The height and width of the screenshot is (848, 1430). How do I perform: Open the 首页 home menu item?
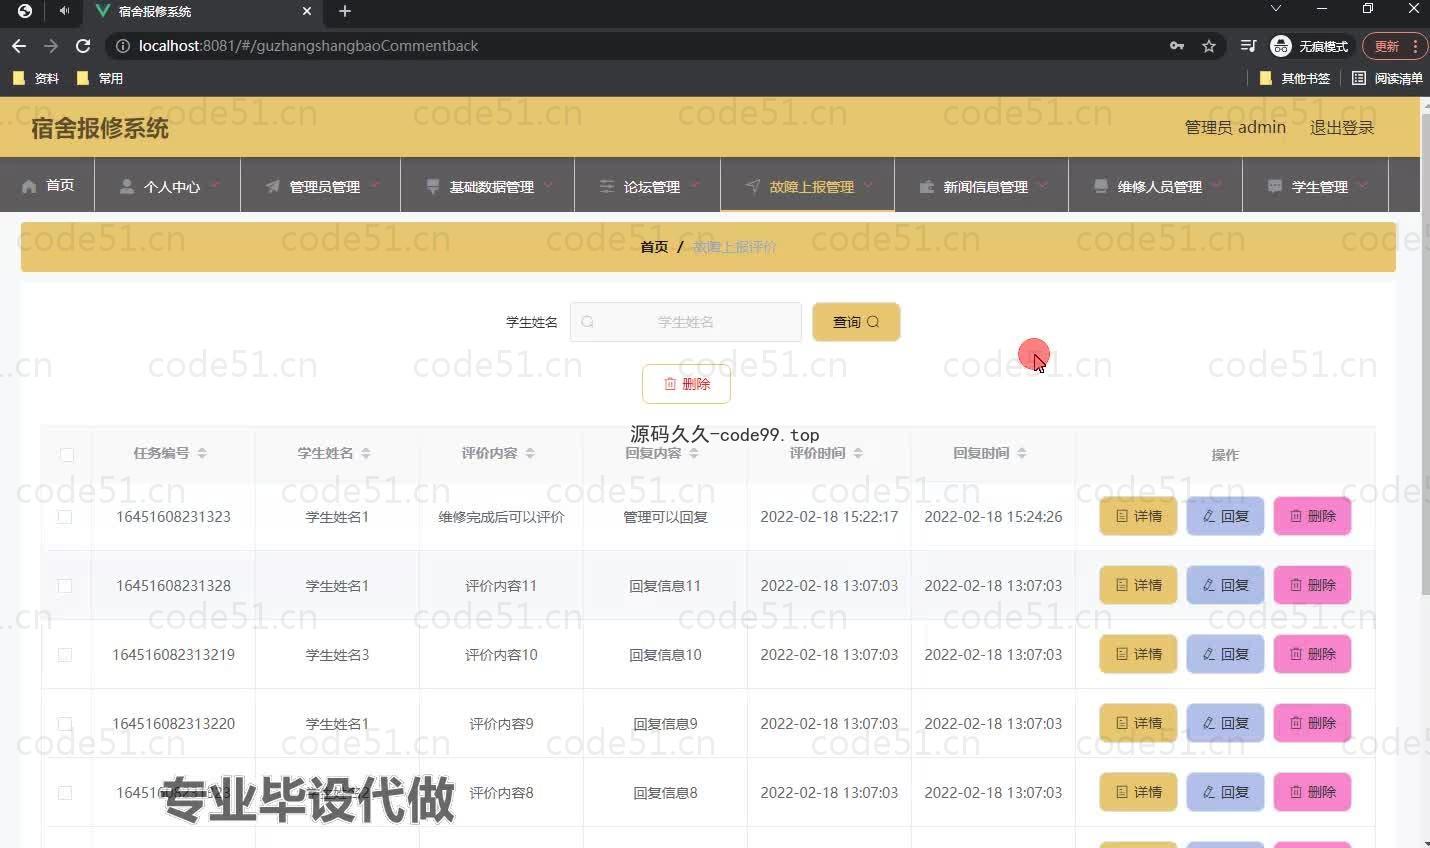point(48,185)
